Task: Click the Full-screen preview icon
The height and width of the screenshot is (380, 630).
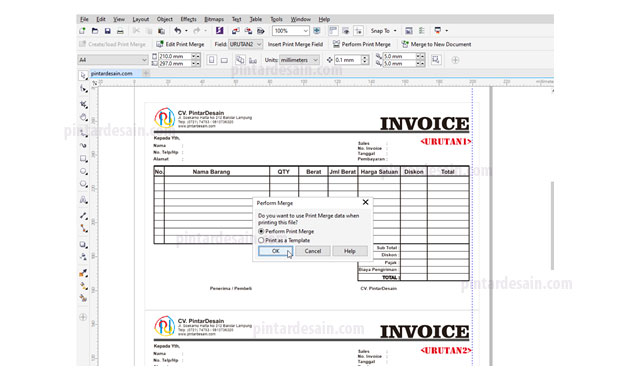Action: pyautogui.click(x=317, y=31)
